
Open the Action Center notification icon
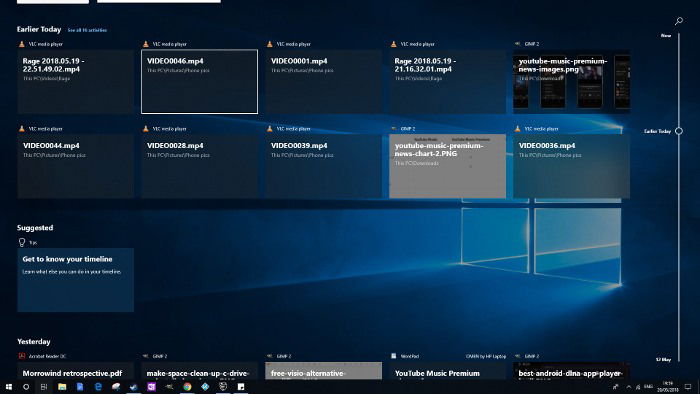[688, 387]
